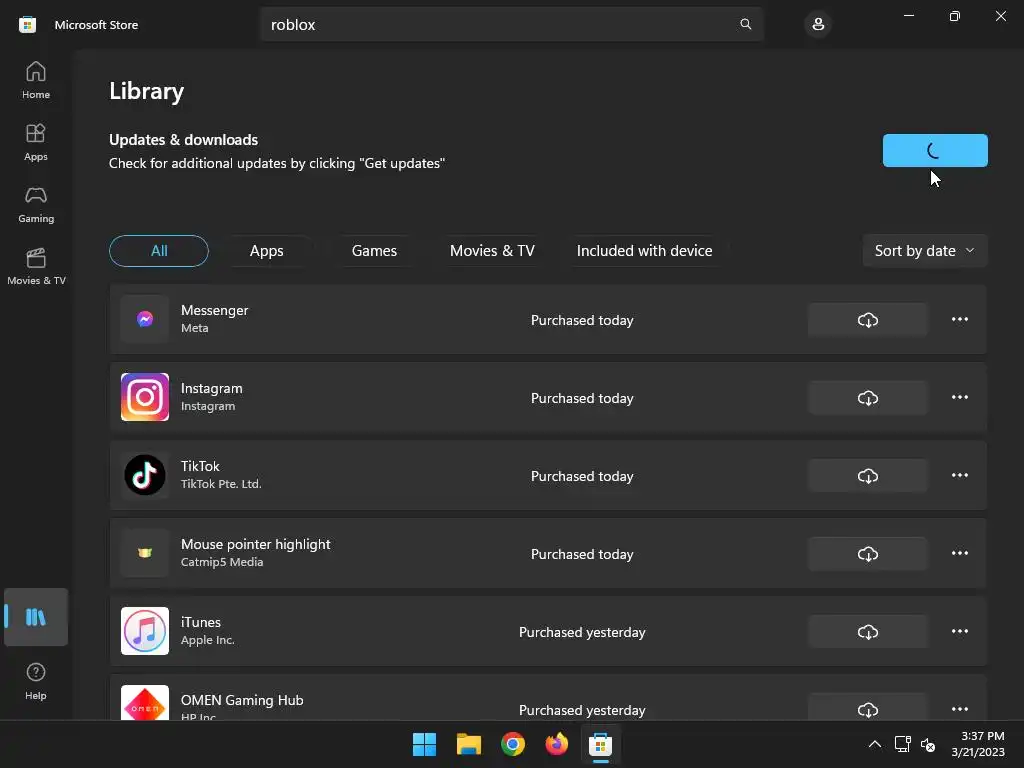The width and height of the screenshot is (1024, 768).
Task: Expand the Sort by date dropdown
Action: click(x=925, y=251)
